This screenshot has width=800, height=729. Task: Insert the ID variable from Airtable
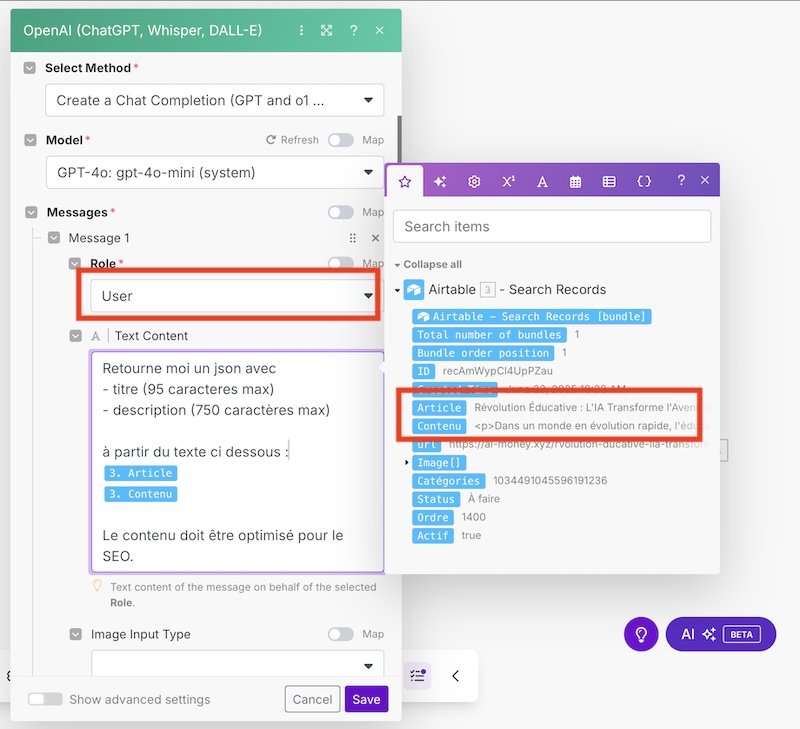coord(423,371)
